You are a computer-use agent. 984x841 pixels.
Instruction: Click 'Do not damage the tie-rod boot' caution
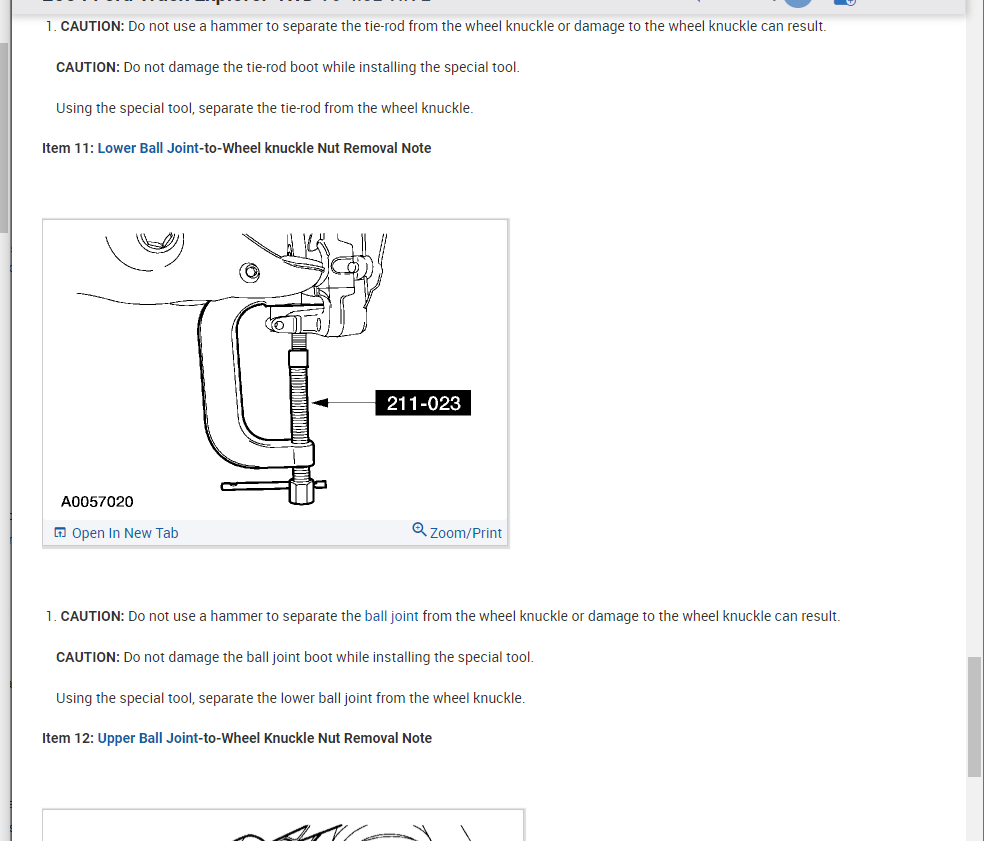coord(287,67)
